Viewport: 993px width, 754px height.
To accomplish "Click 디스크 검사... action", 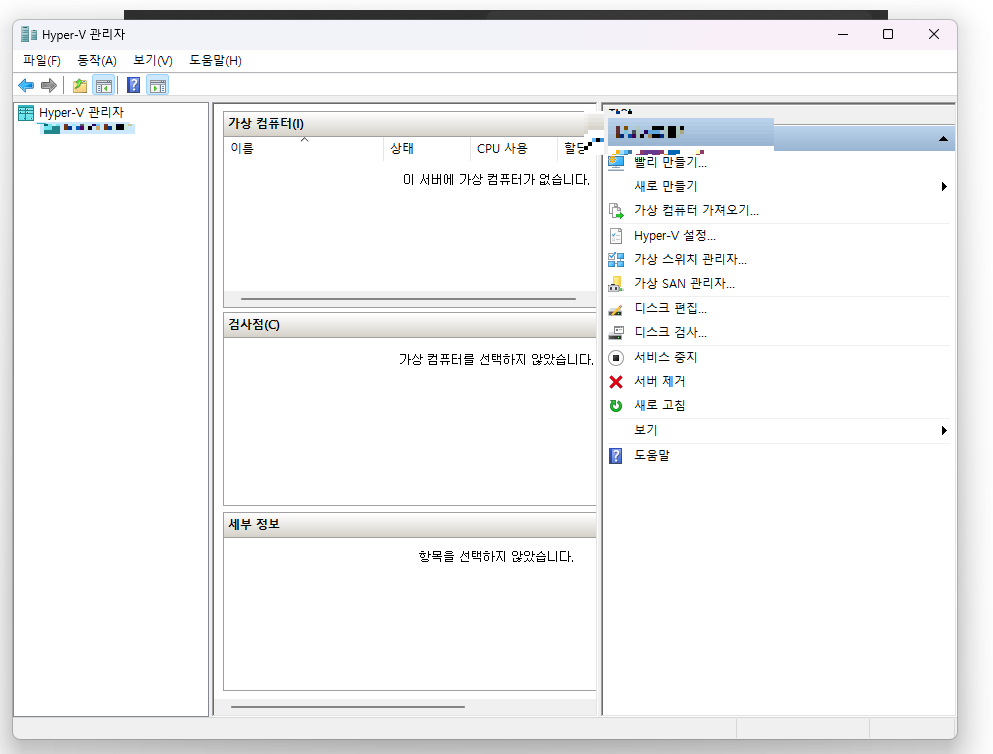I will click(671, 333).
